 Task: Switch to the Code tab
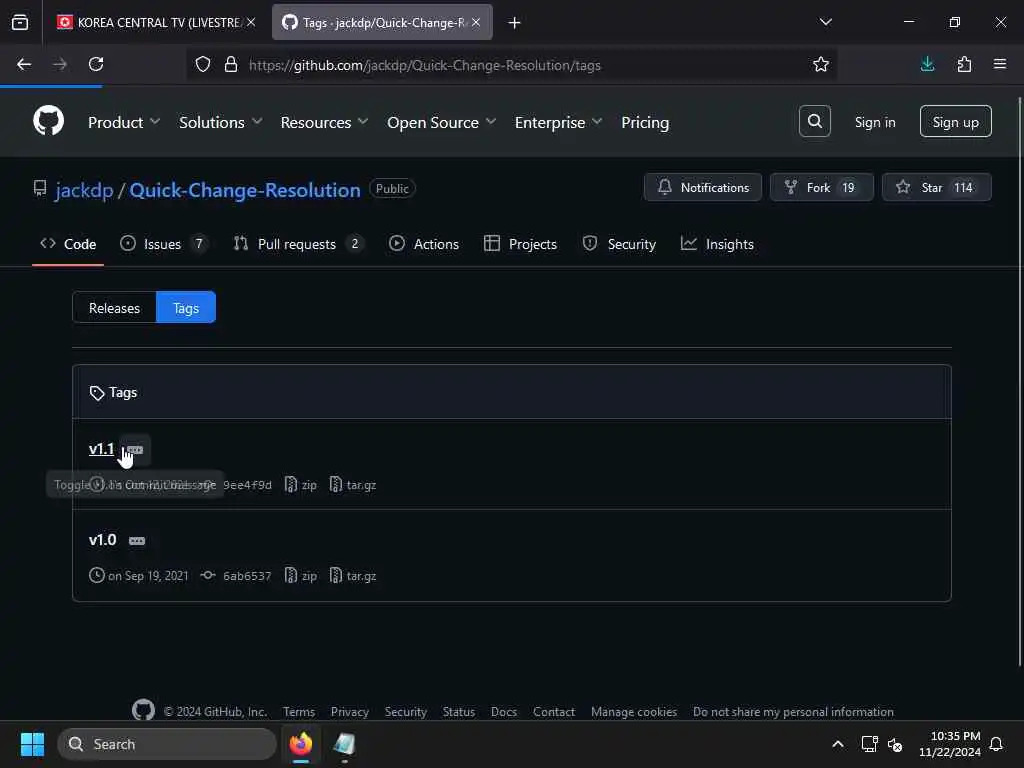[68, 244]
